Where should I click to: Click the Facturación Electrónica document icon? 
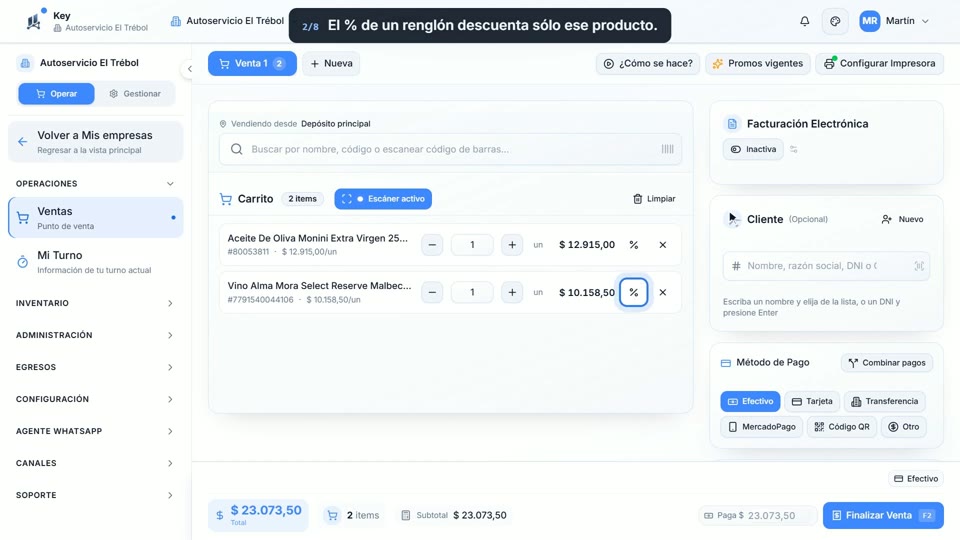(732, 124)
